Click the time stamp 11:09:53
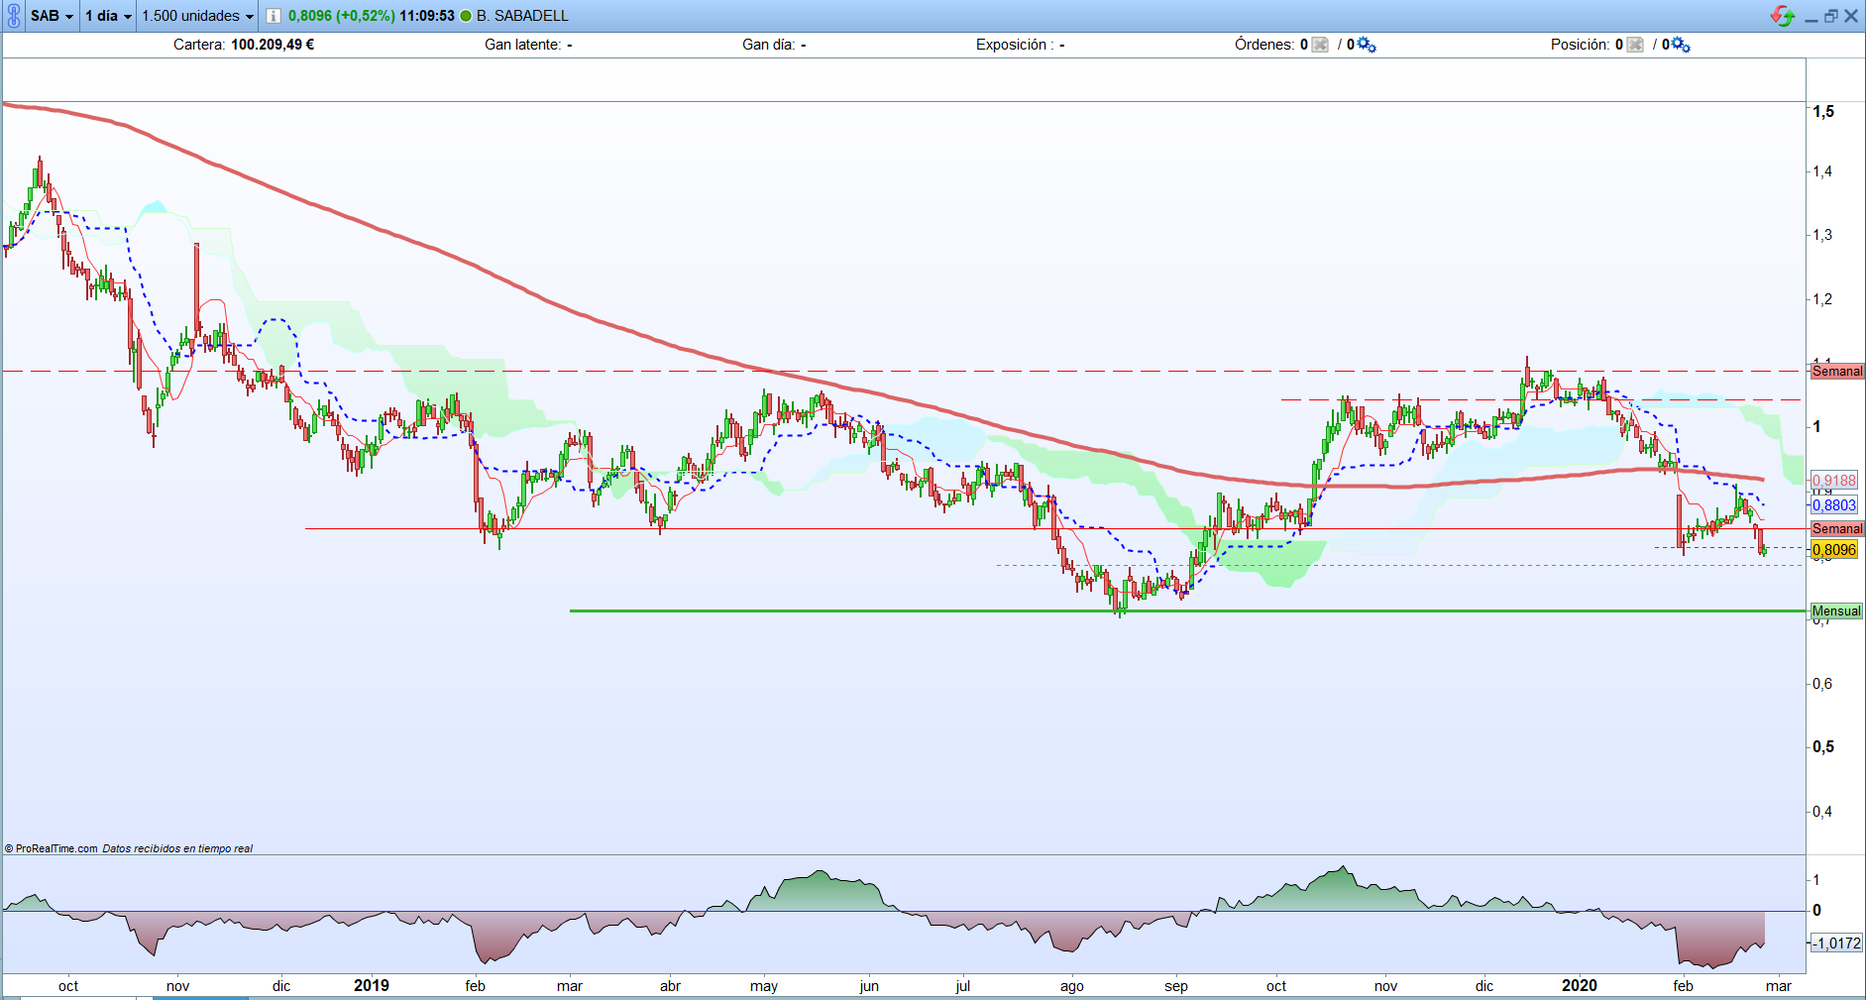The width and height of the screenshot is (1866, 1000). [x=427, y=16]
